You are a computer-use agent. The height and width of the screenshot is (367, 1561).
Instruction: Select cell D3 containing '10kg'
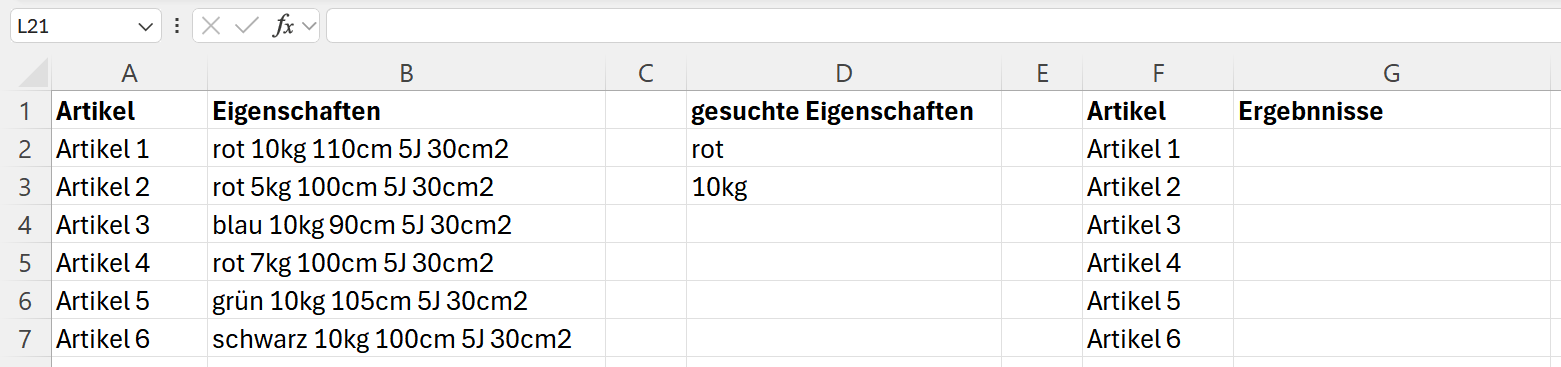tap(844, 187)
